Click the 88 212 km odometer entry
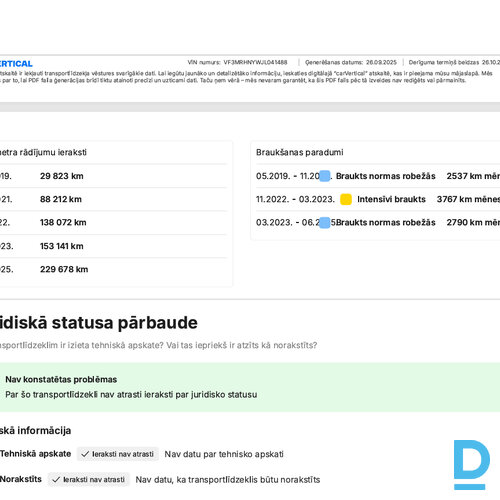The height and width of the screenshot is (500, 500). 61,199
